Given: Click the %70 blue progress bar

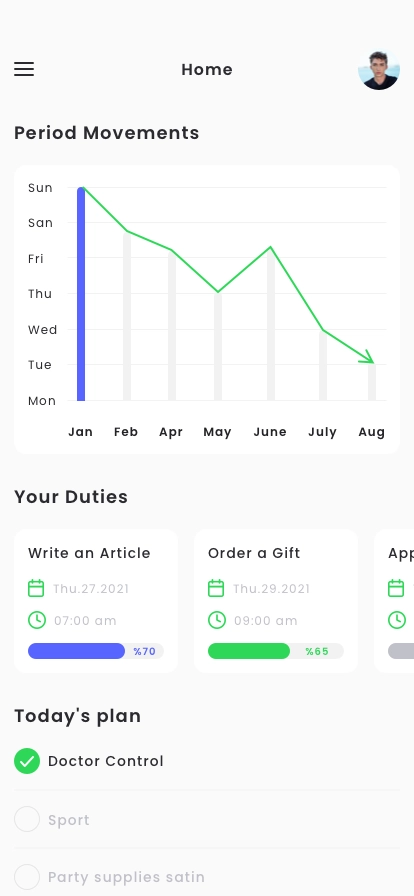Looking at the screenshot, I should tap(96, 651).
